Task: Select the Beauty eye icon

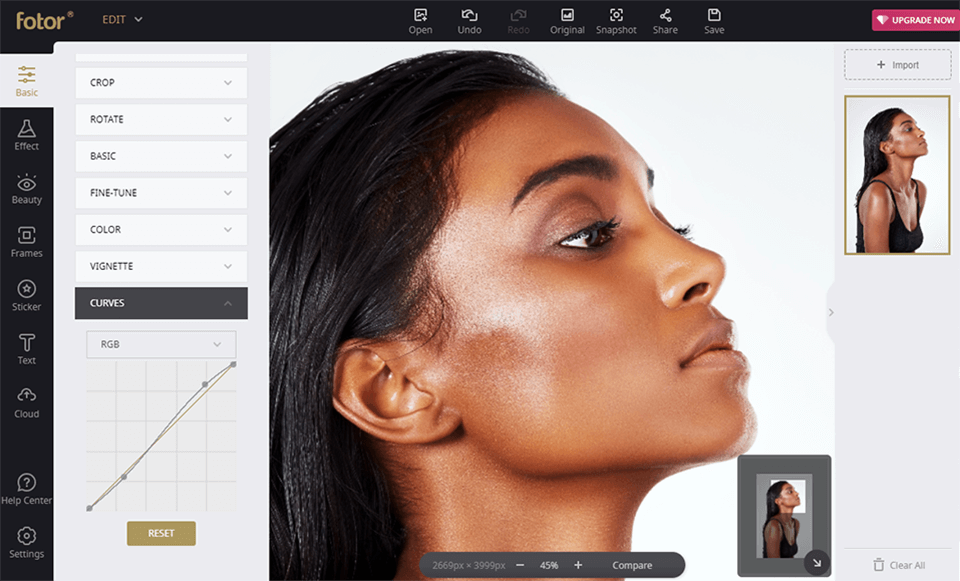Action: 26,188
